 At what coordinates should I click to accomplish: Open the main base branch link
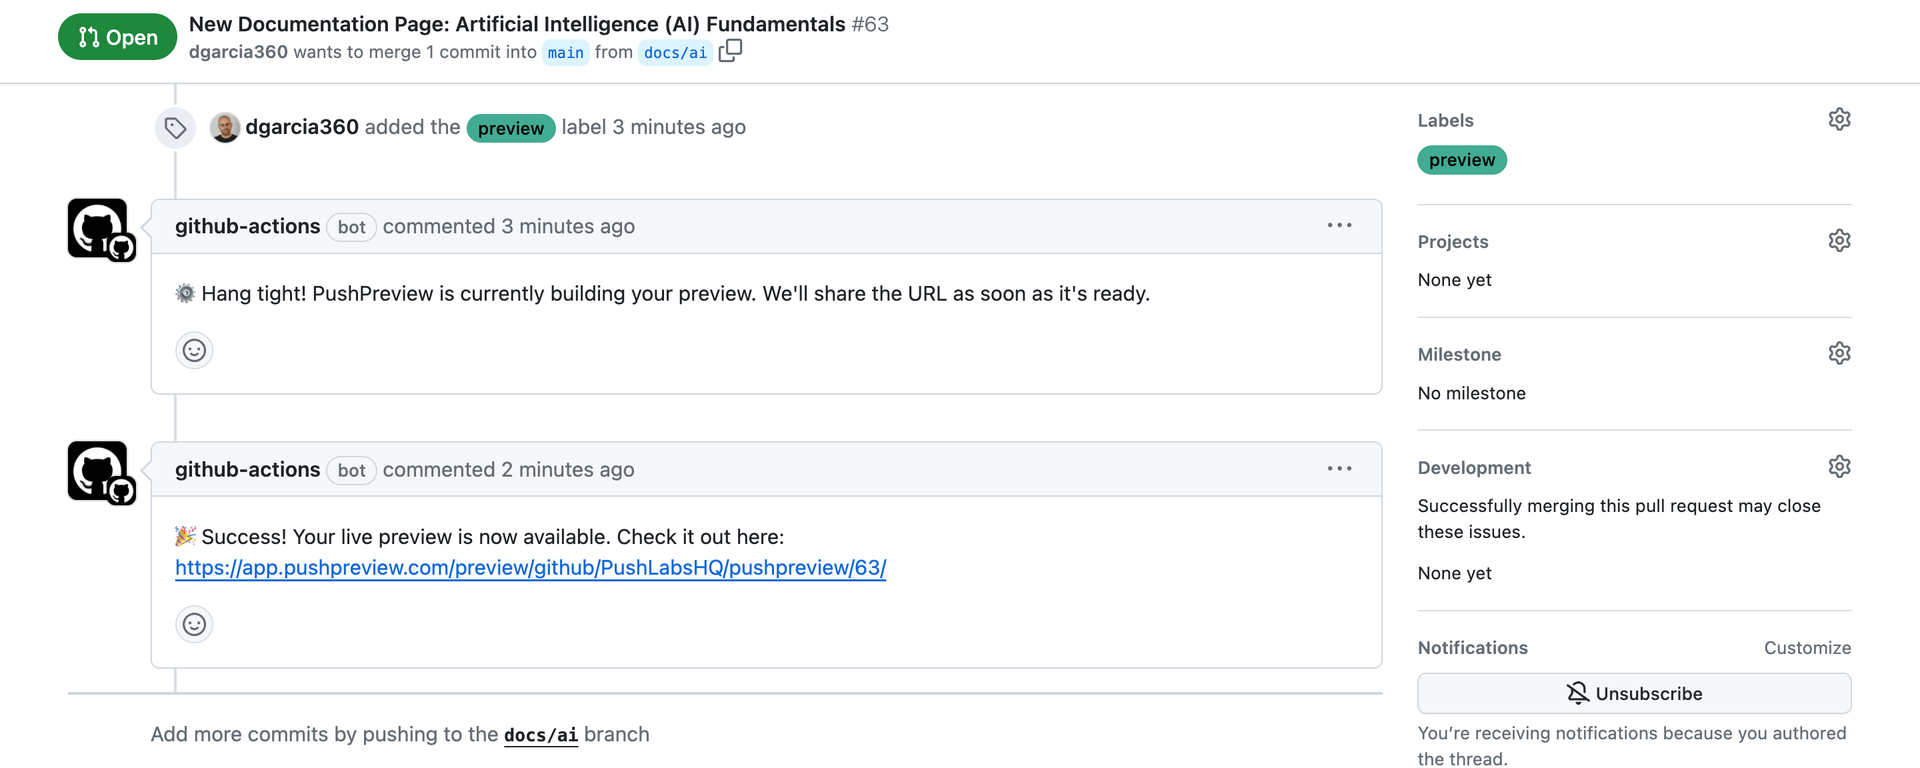click(565, 52)
